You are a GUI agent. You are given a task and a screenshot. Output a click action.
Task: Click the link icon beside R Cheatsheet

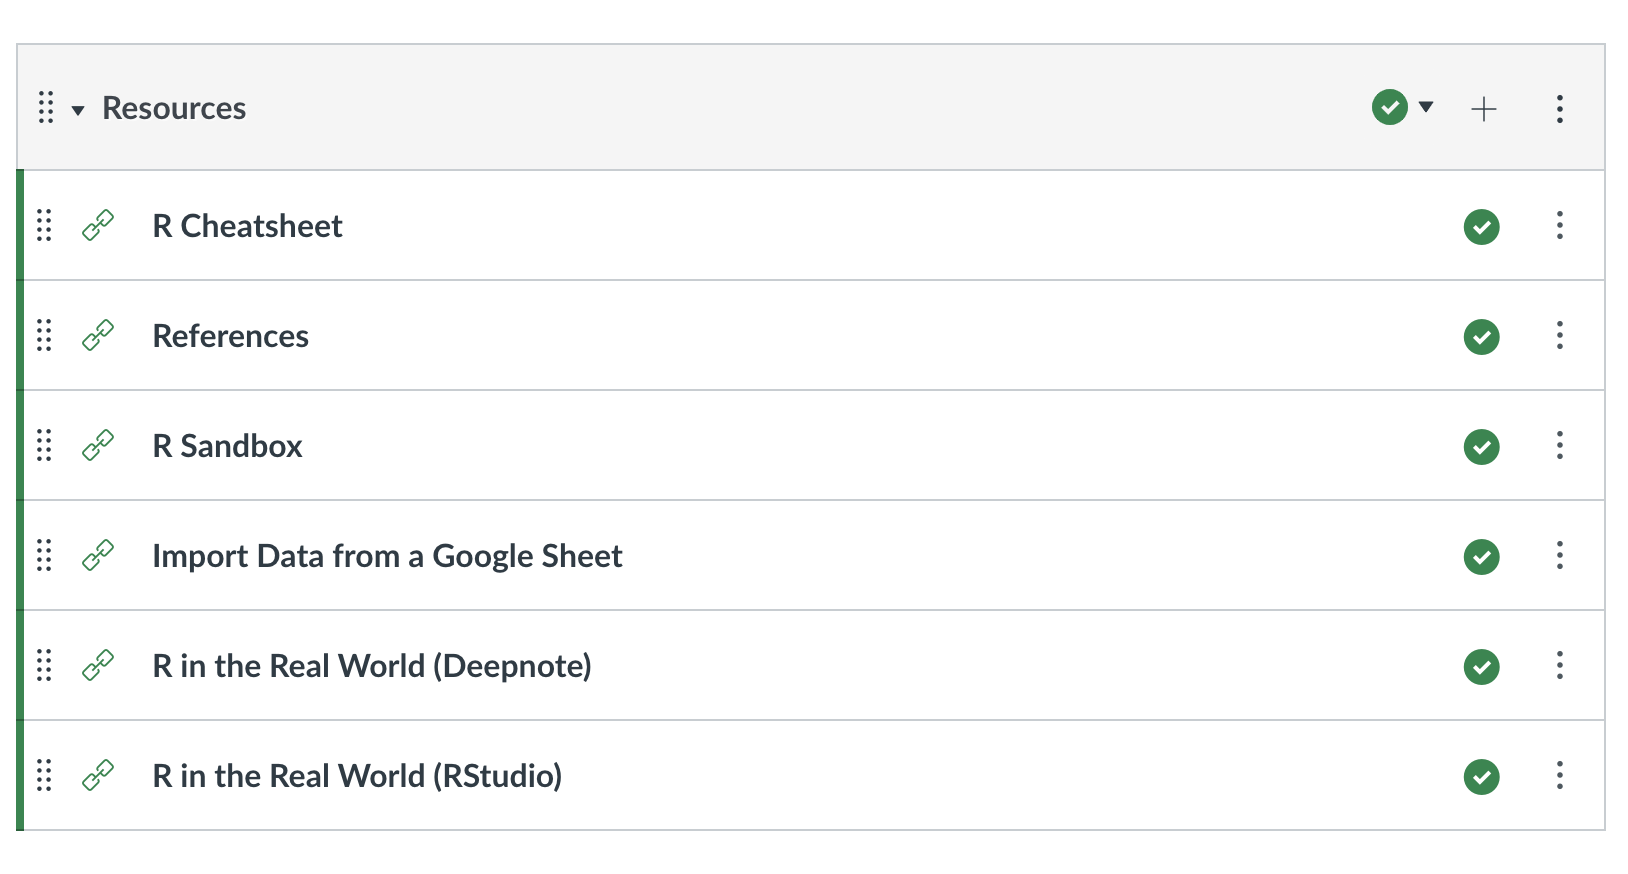point(98,225)
